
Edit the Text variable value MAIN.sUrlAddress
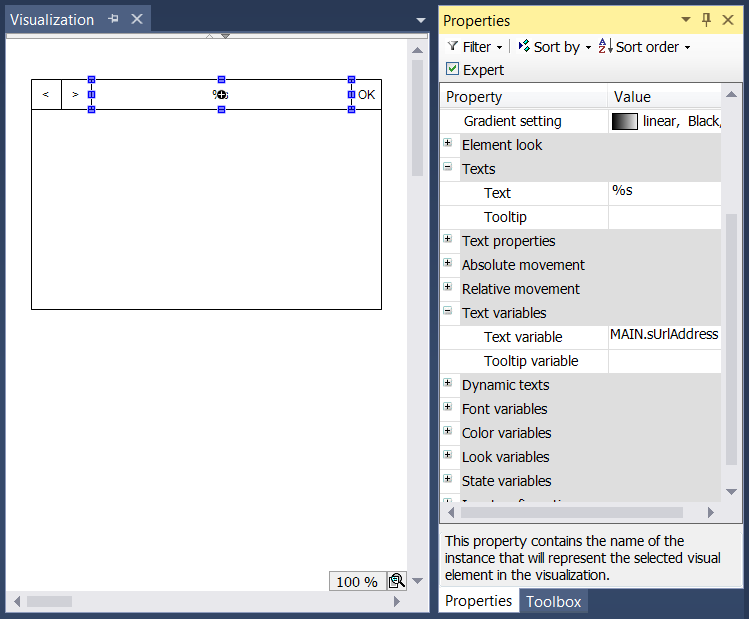664,337
